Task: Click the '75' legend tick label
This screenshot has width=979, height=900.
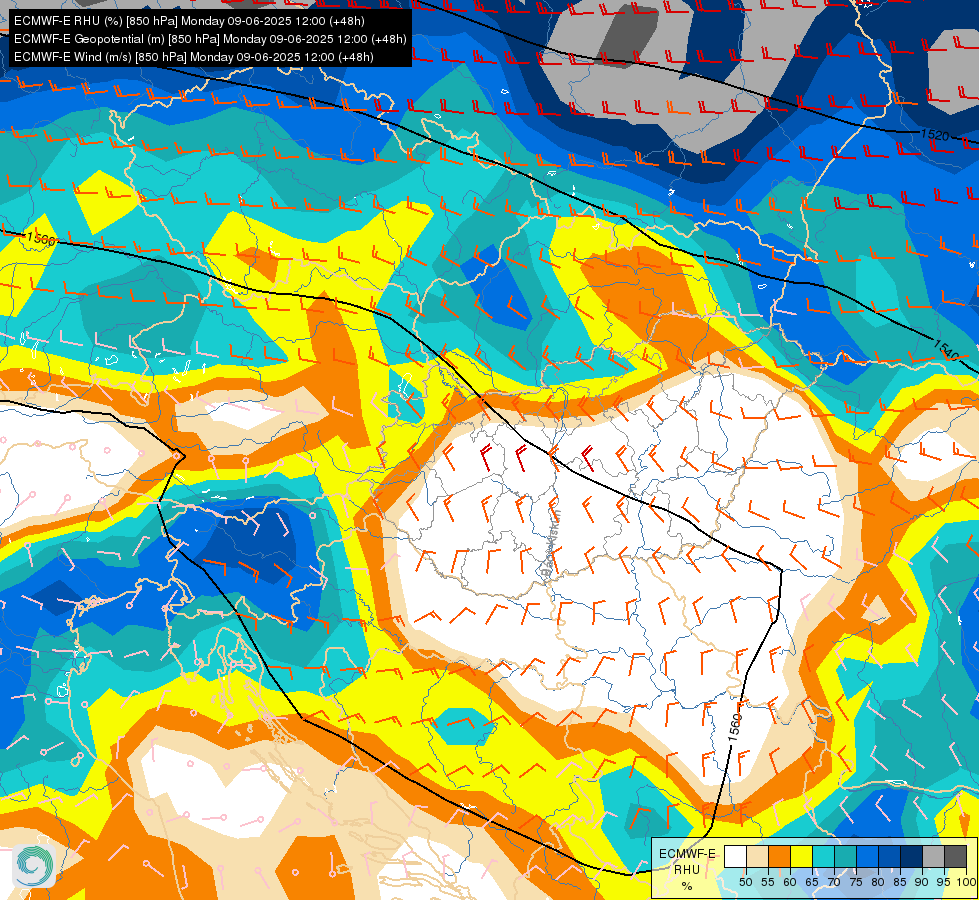Action: point(856,882)
